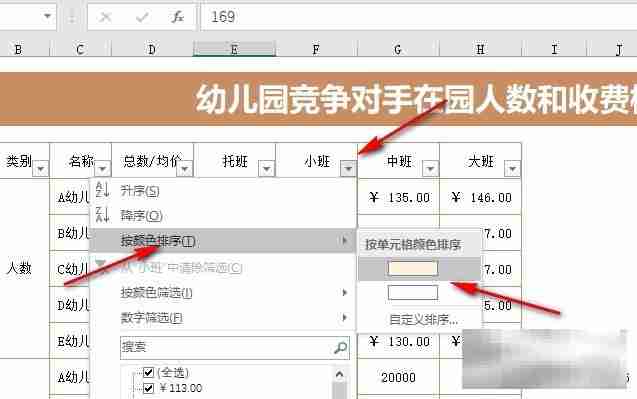Expand arrow beside 数字筛选
Screen dimensions: 637x399
tap(344, 317)
